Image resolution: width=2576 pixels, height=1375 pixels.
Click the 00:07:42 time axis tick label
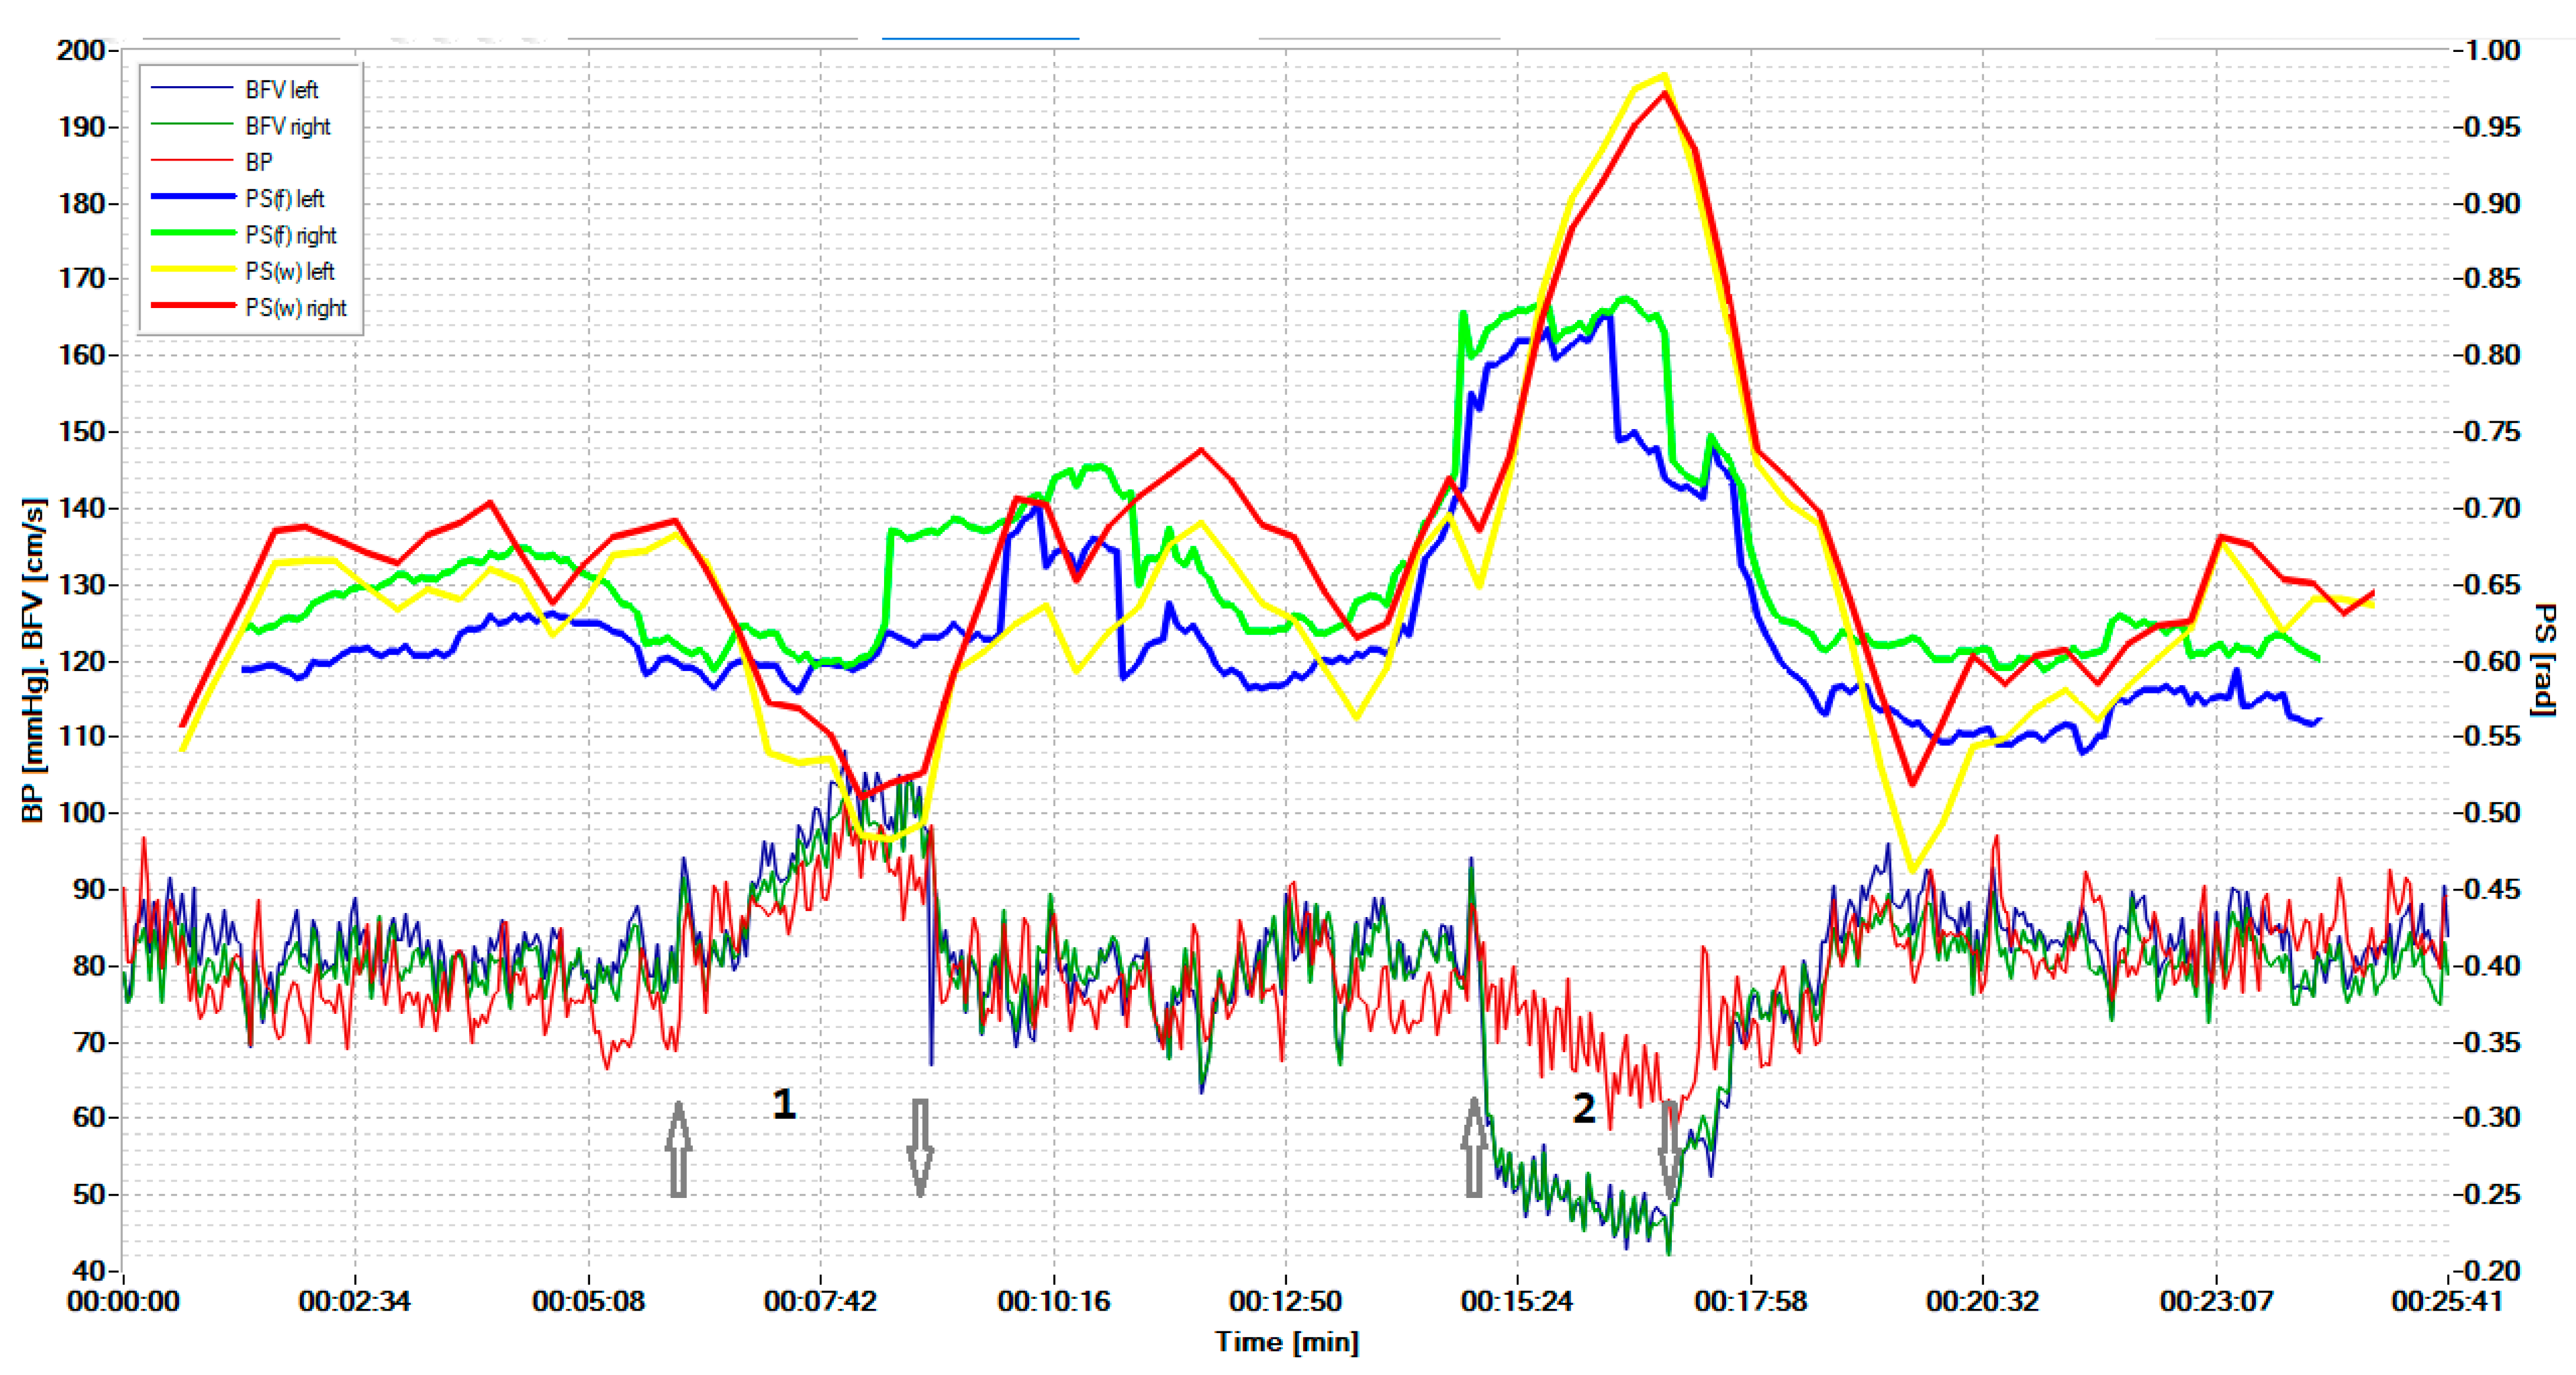point(820,1301)
